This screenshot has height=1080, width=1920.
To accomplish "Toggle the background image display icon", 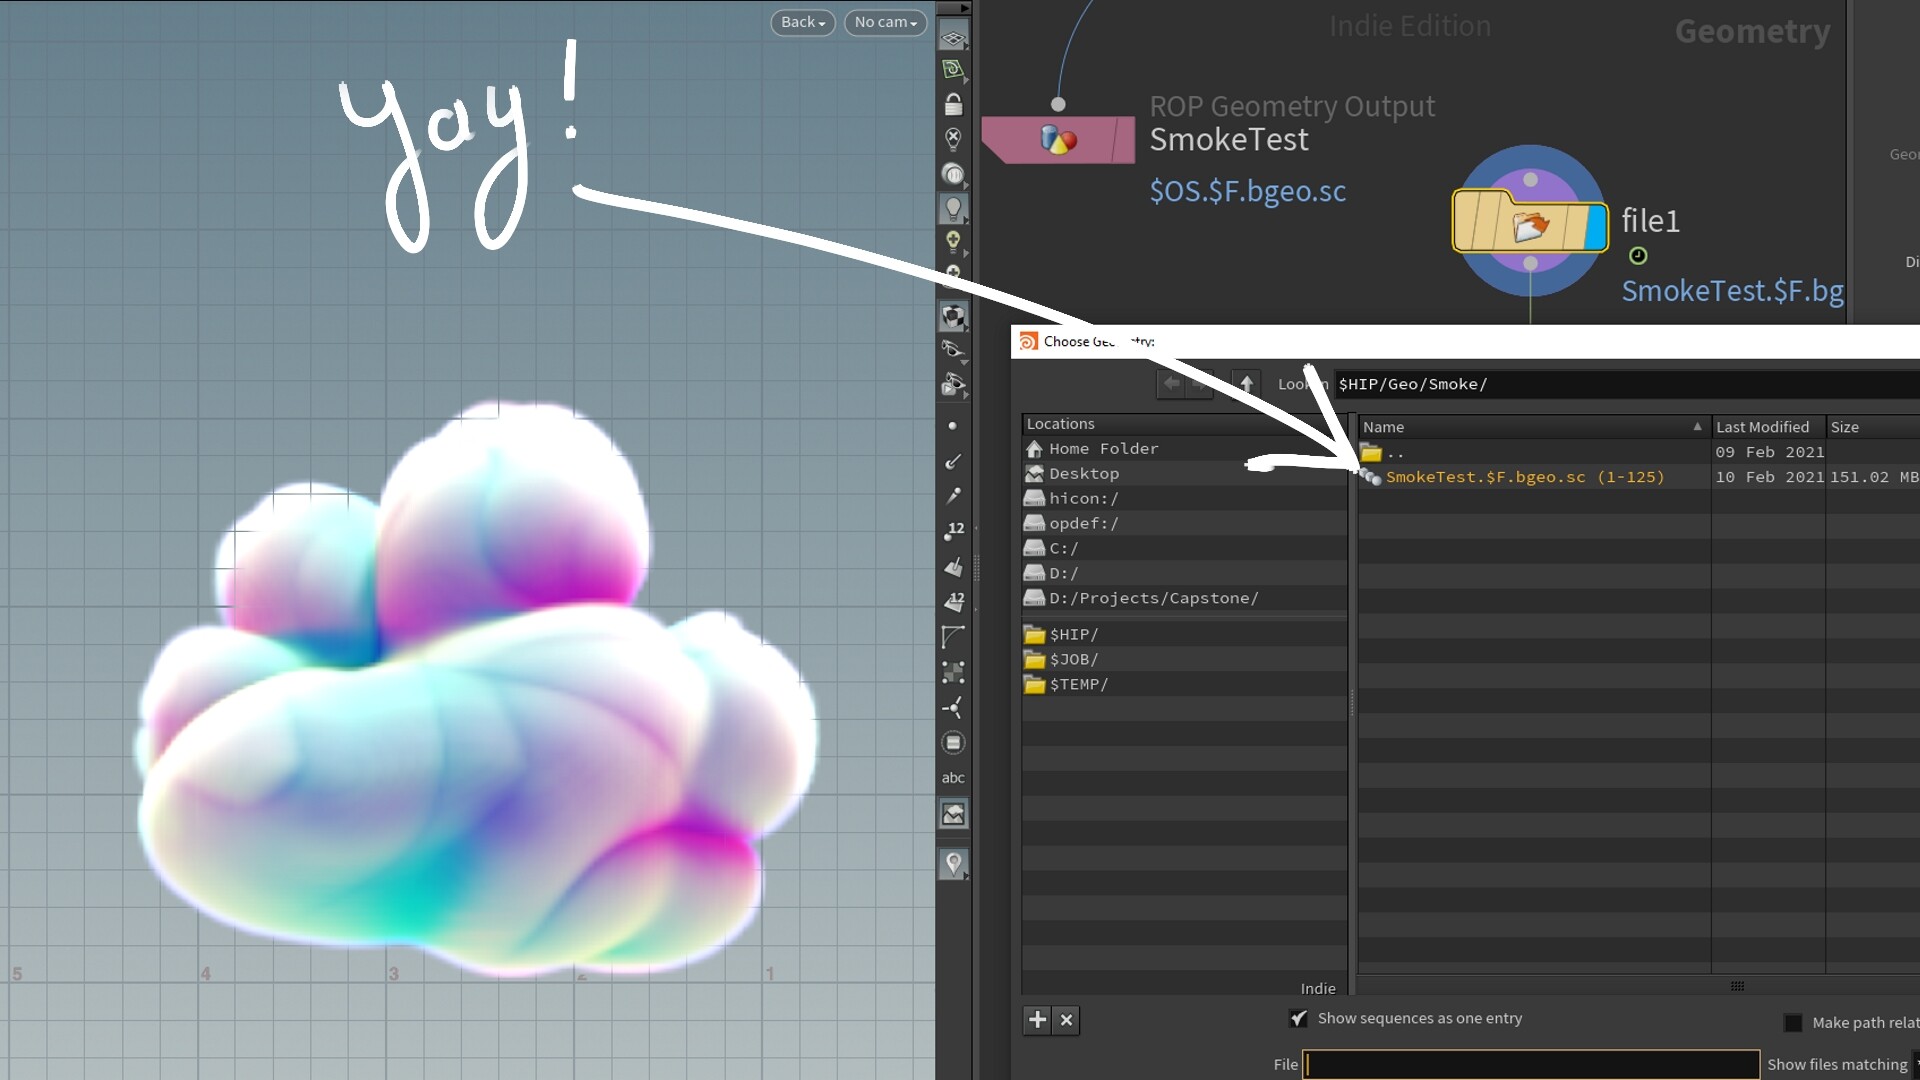I will pyautogui.click(x=953, y=814).
